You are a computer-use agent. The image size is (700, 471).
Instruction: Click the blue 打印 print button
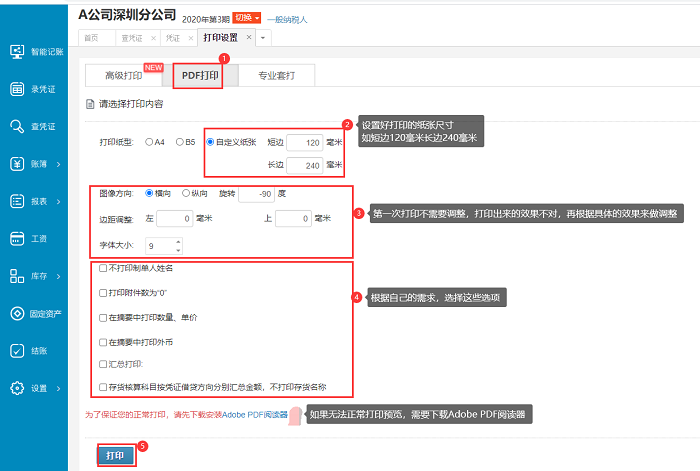click(x=116, y=455)
